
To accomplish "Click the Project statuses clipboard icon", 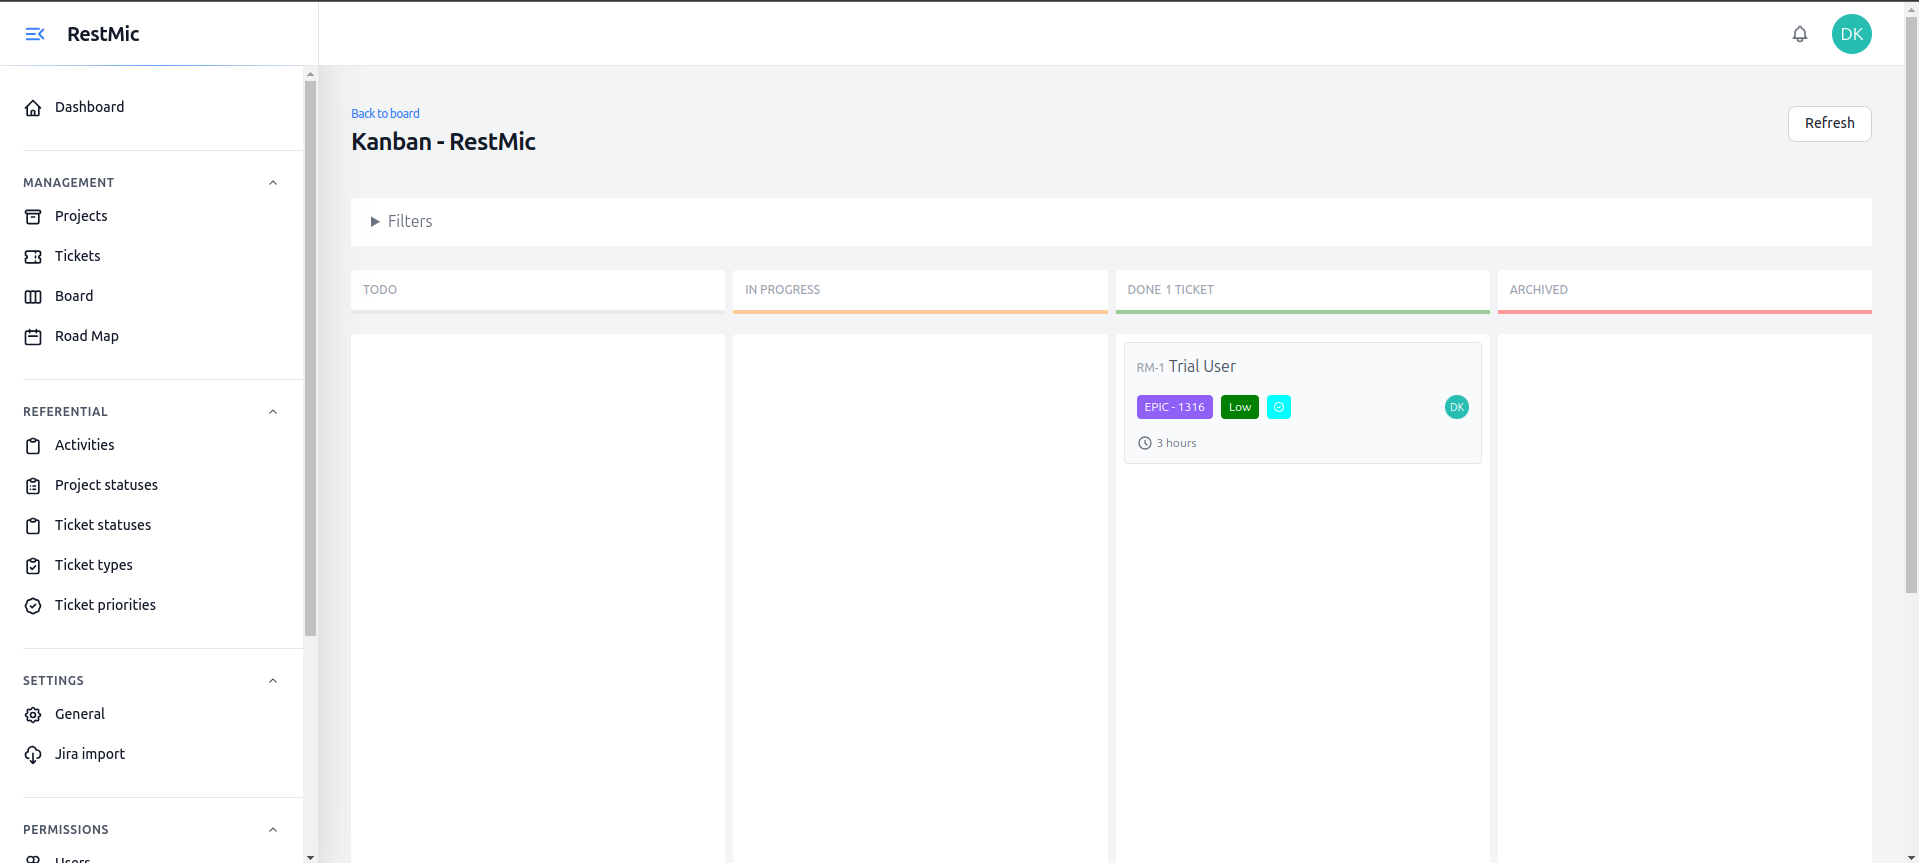I will click(x=33, y=486).
